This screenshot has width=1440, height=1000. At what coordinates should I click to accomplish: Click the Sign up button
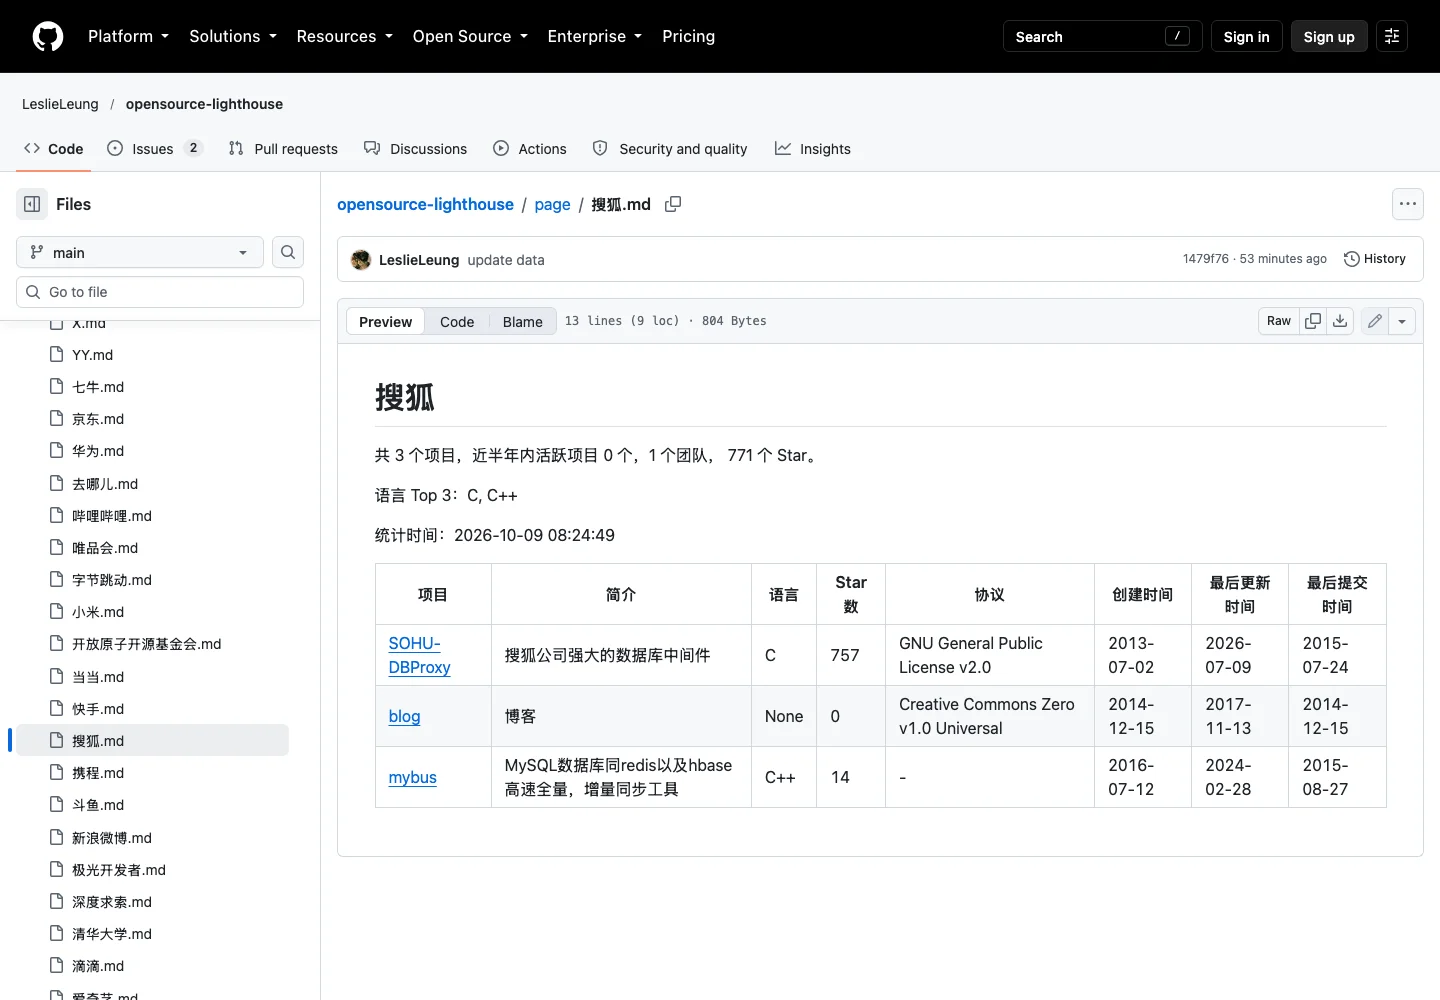[x=1329, y=37]
